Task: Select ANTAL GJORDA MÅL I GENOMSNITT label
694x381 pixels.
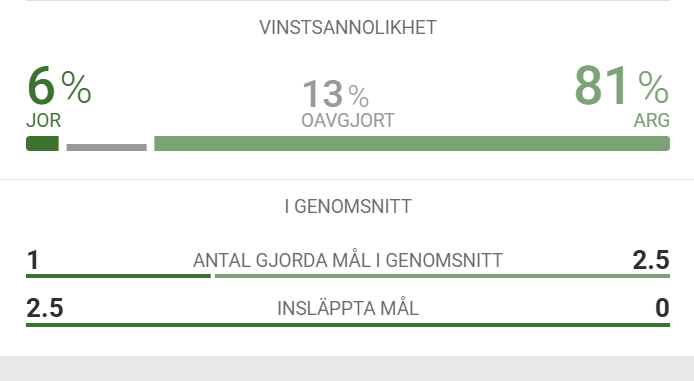Action: tap(348, 260)
